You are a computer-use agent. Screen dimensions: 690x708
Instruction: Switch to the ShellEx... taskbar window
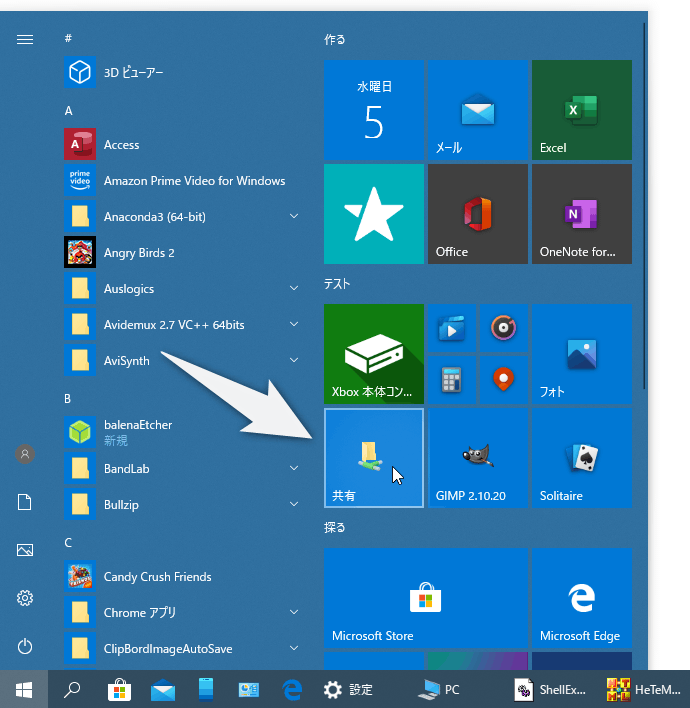(x=550, y=689)
